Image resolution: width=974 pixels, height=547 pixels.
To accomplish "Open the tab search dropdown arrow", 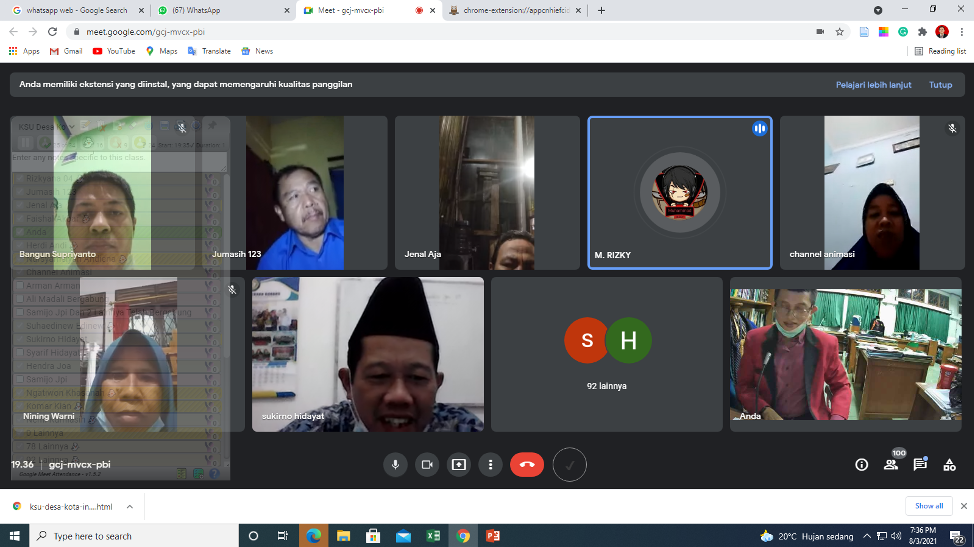I will tap(878, 10).
